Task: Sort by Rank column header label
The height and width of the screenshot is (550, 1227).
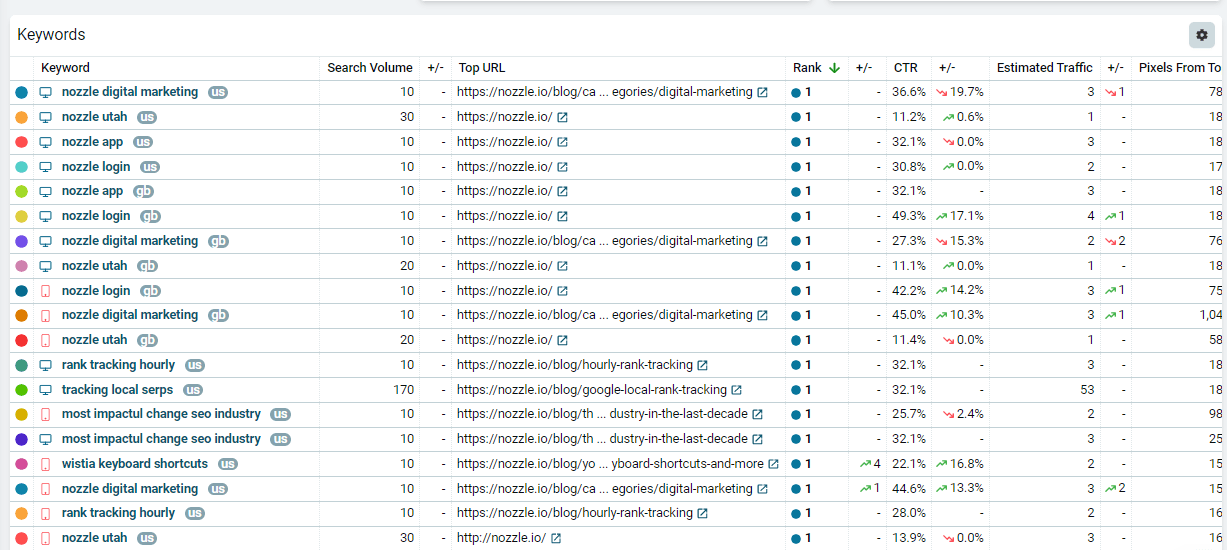Action: [807, 68]
